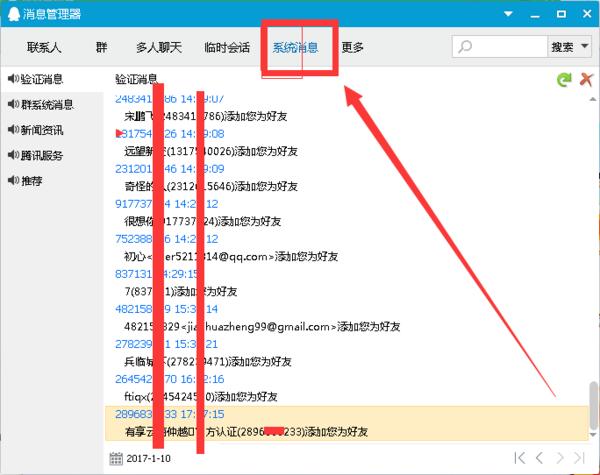
Task: Select the 临时会话 tab
Action: tap(227, 47)
